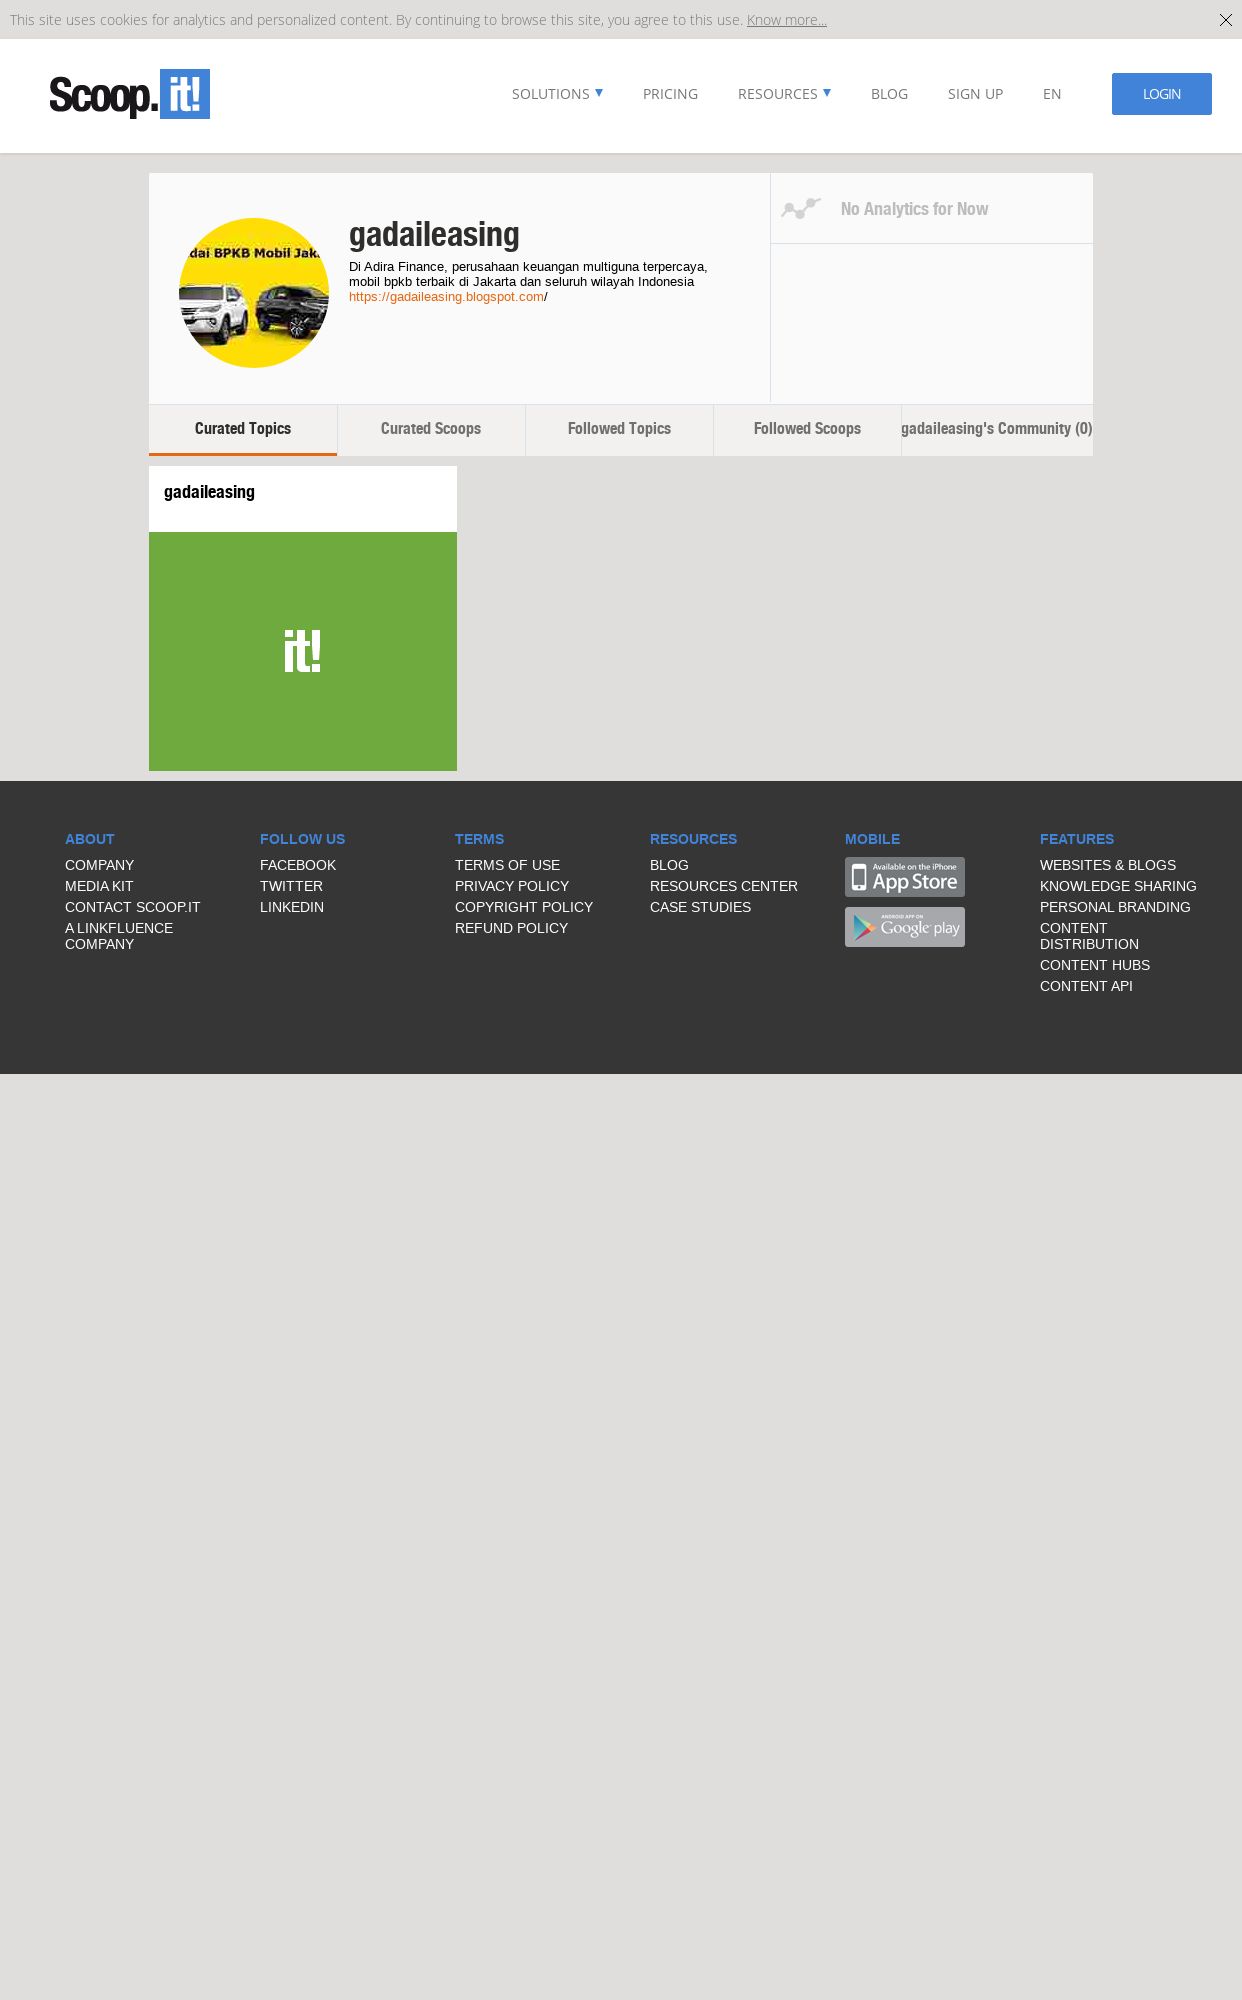The image size is (1242, 2000).
Task: Open Case Studies footer link
Action: [x=700, y=907]
